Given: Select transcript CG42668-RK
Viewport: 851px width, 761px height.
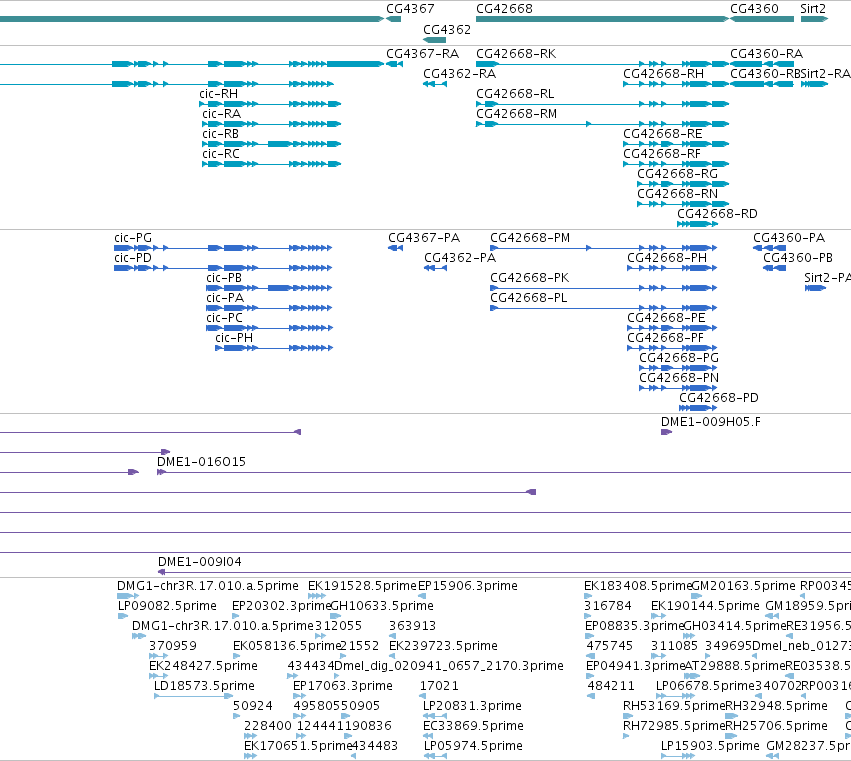Looking at the screenshot, I should click(516, 54).
